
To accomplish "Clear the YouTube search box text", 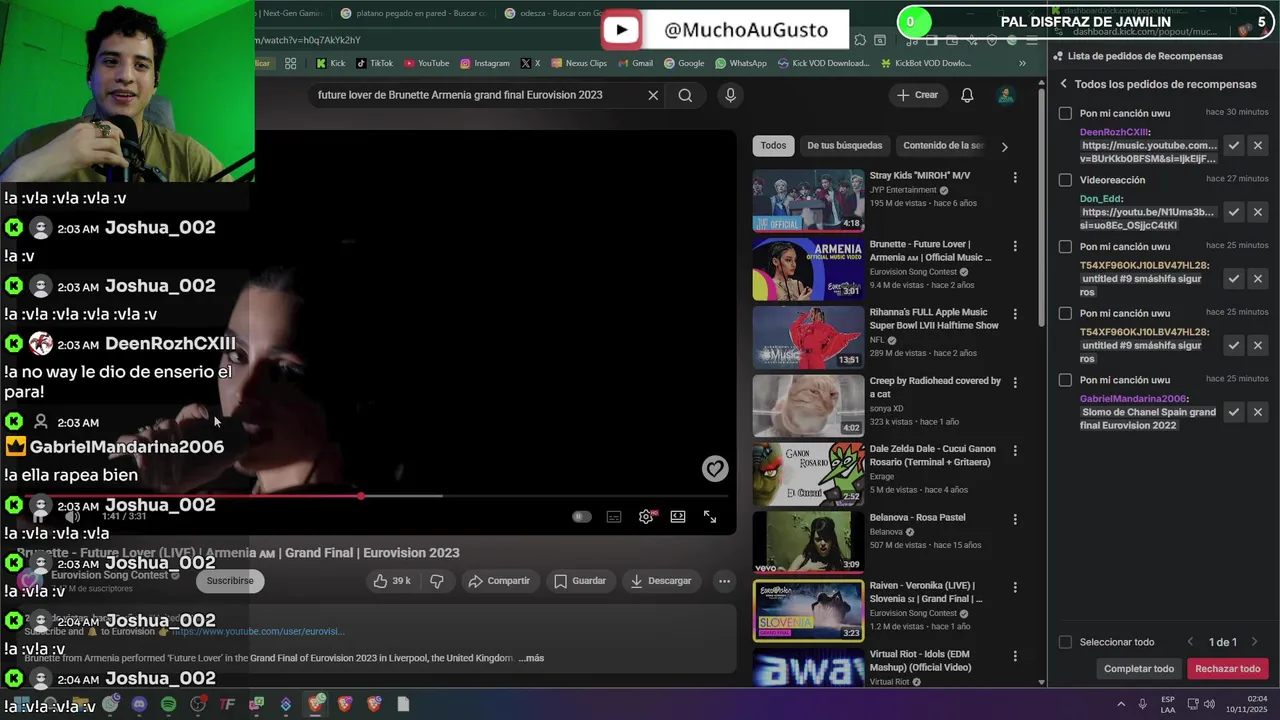I will click(x=653, y=95).
